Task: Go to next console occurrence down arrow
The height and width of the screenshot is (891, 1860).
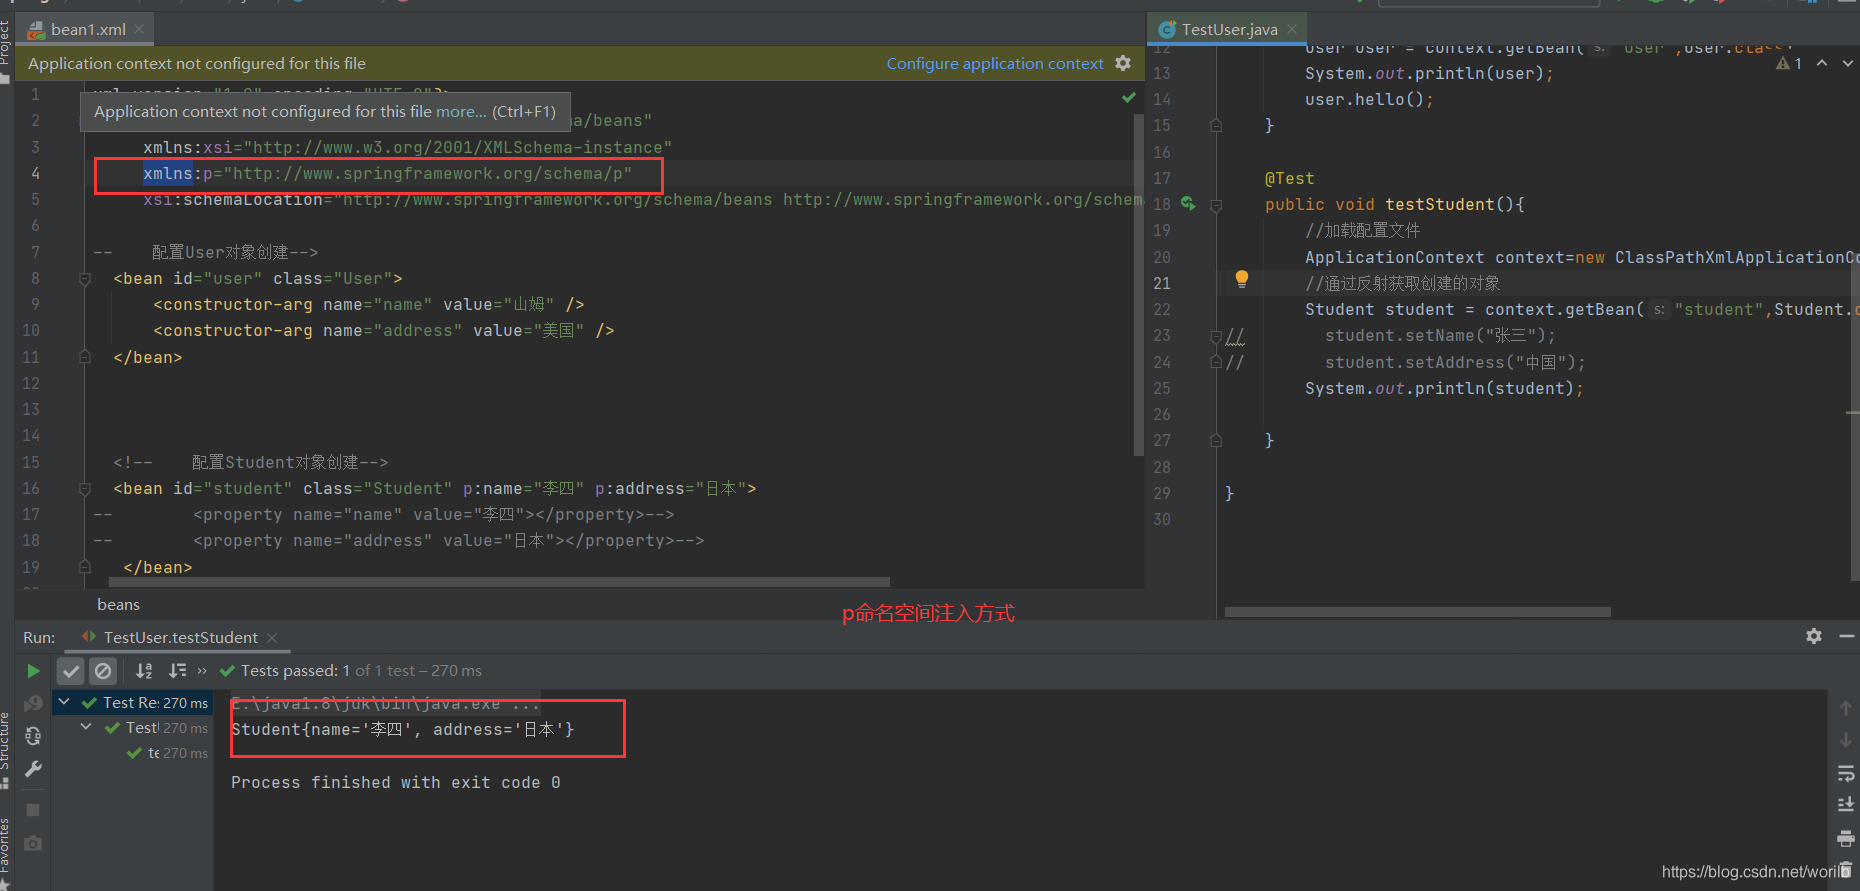Action: [x=1846, y=740]
